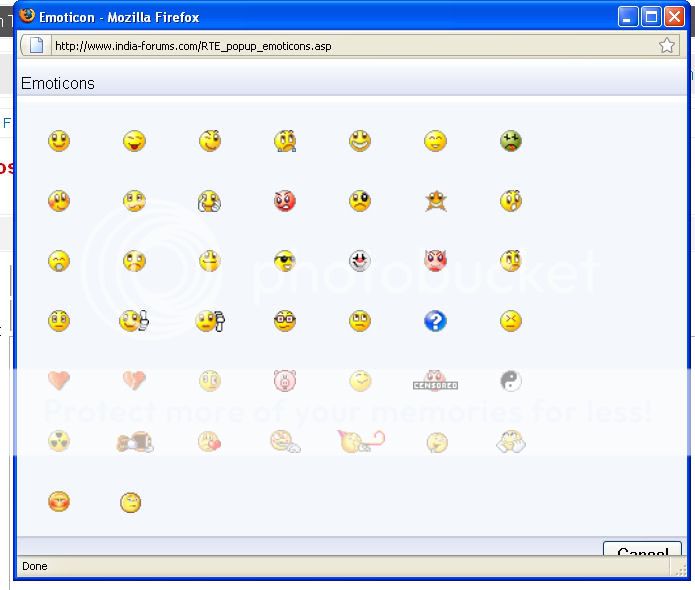The image size is (695, 590).
Task: Pick the red devil emoticon
Action: click(435, 262)
